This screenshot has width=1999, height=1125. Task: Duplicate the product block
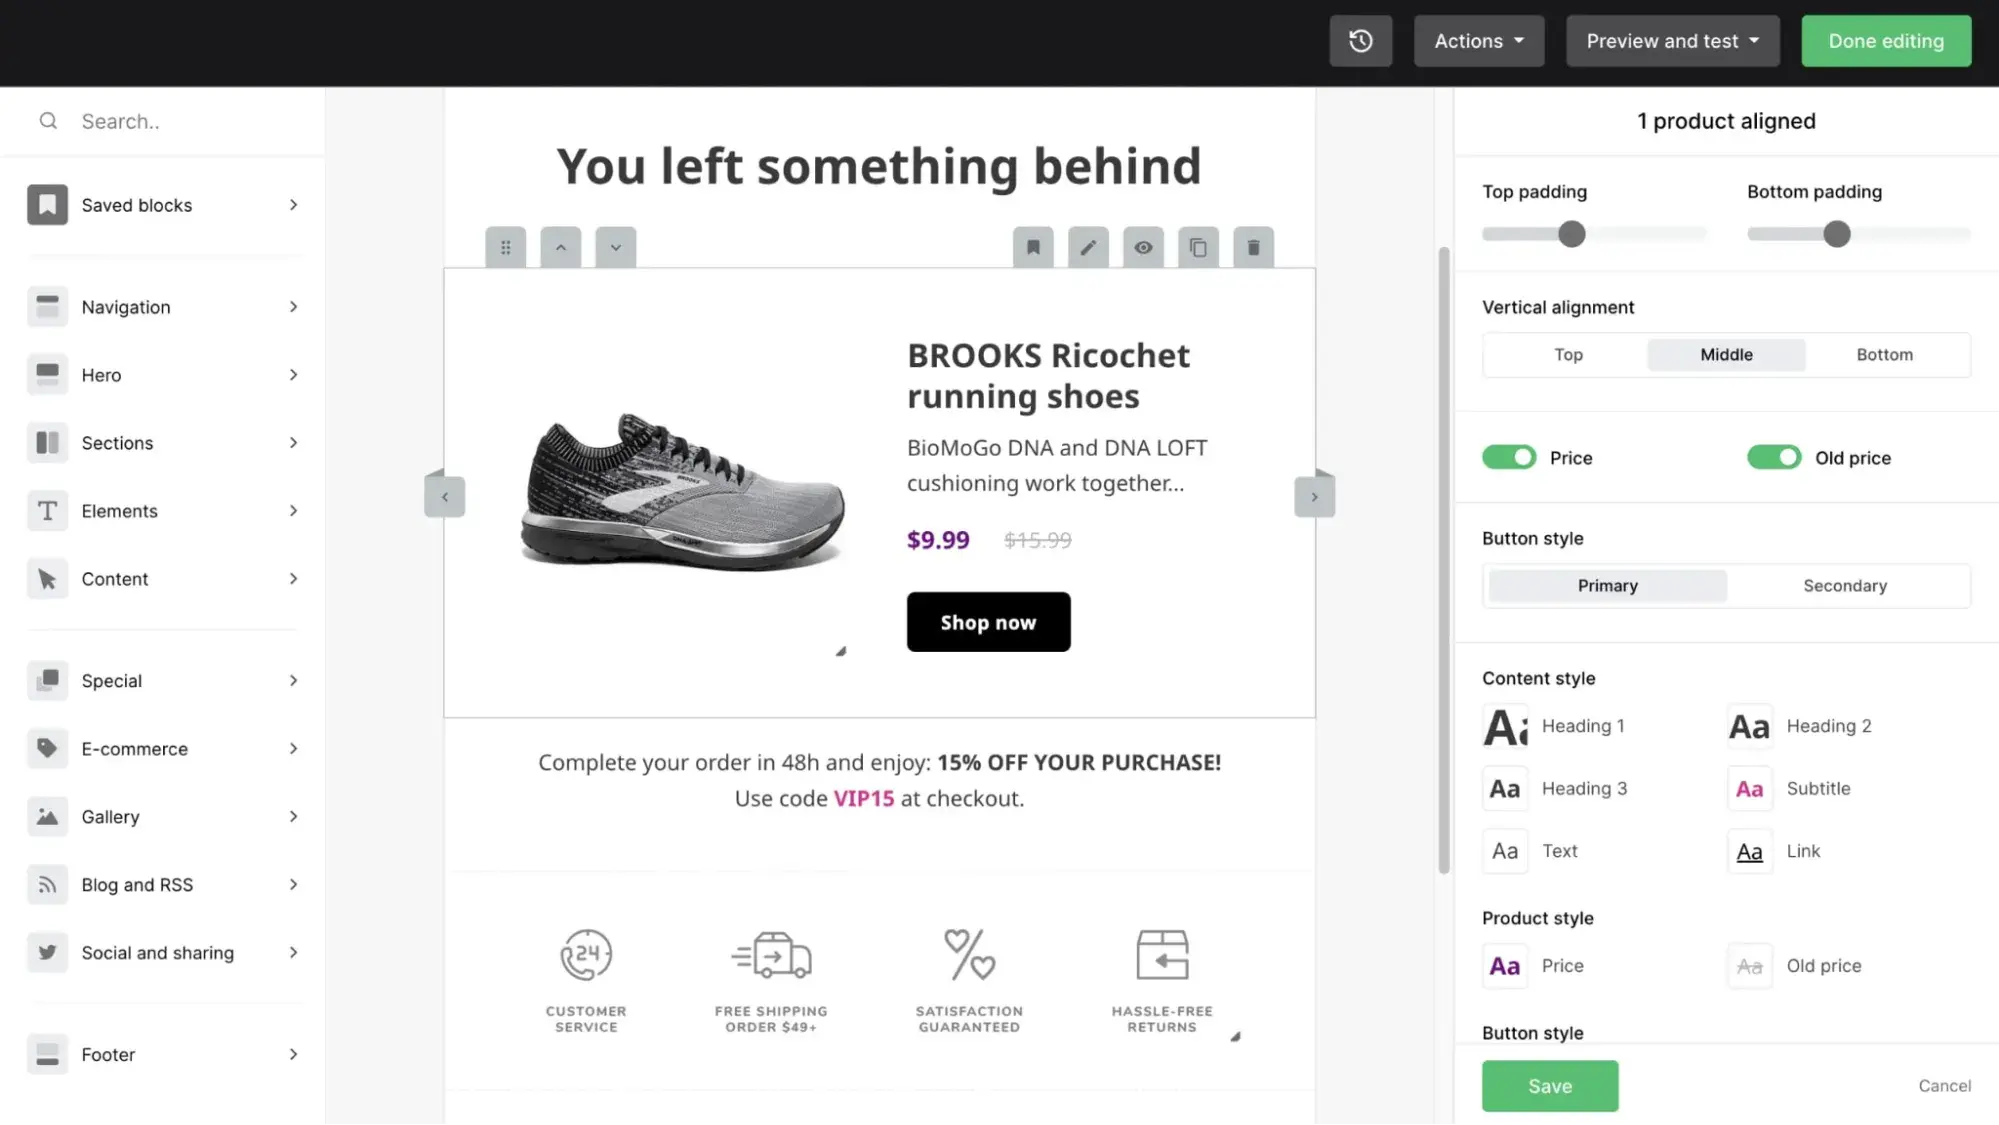1198,247
